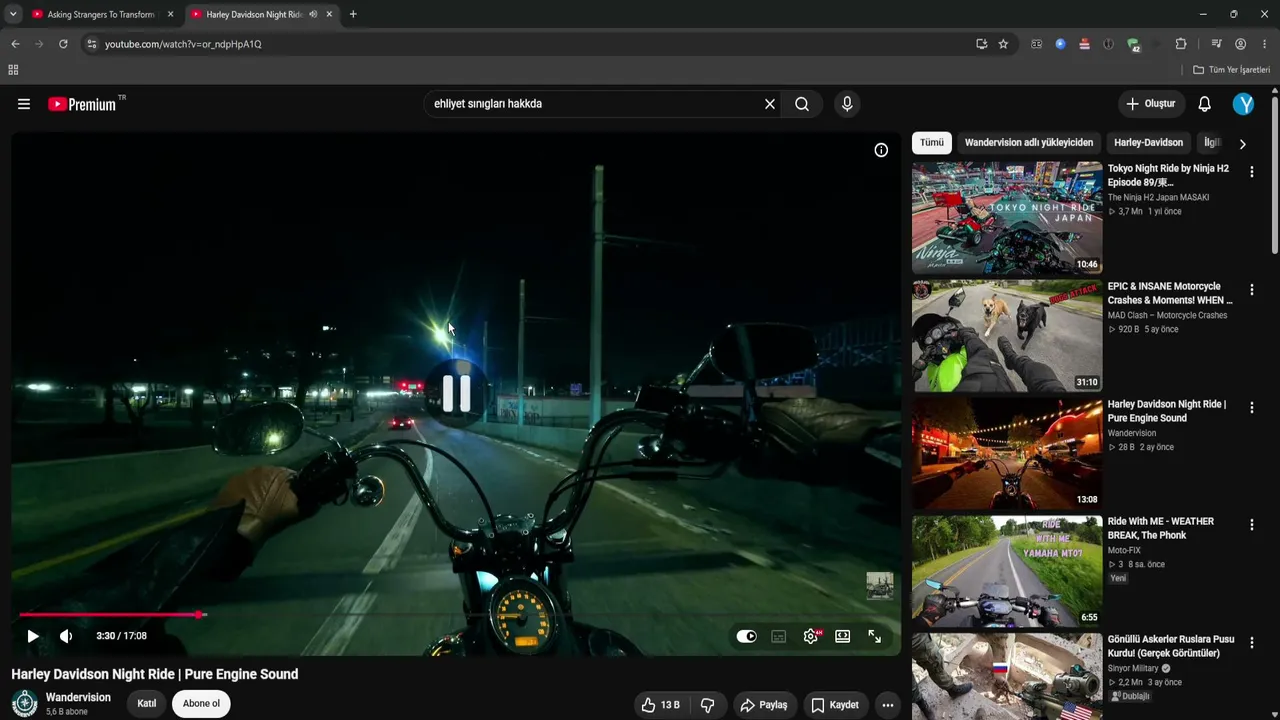Viewport: 1280px width, 720px height.
Task: Open EPIC & INSANE Motorcycle Crashes thumbnail
Action: 1007,336
